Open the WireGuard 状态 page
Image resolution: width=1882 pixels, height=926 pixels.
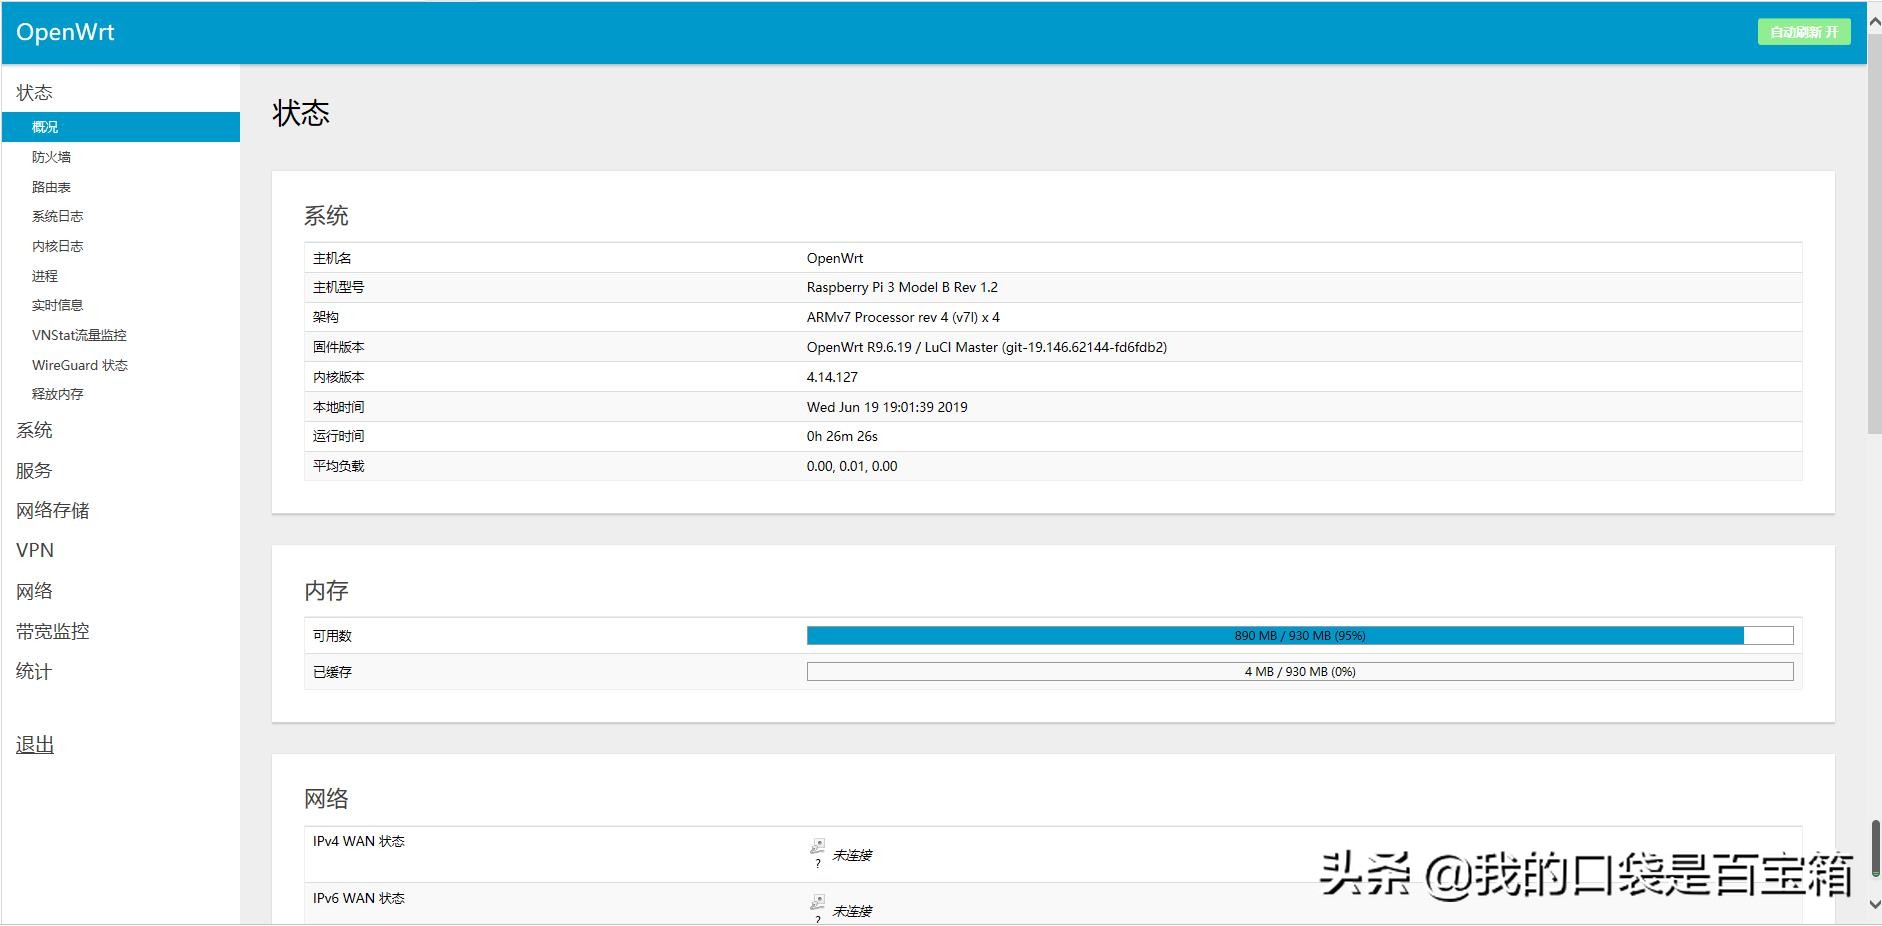[x=80, y=365]
